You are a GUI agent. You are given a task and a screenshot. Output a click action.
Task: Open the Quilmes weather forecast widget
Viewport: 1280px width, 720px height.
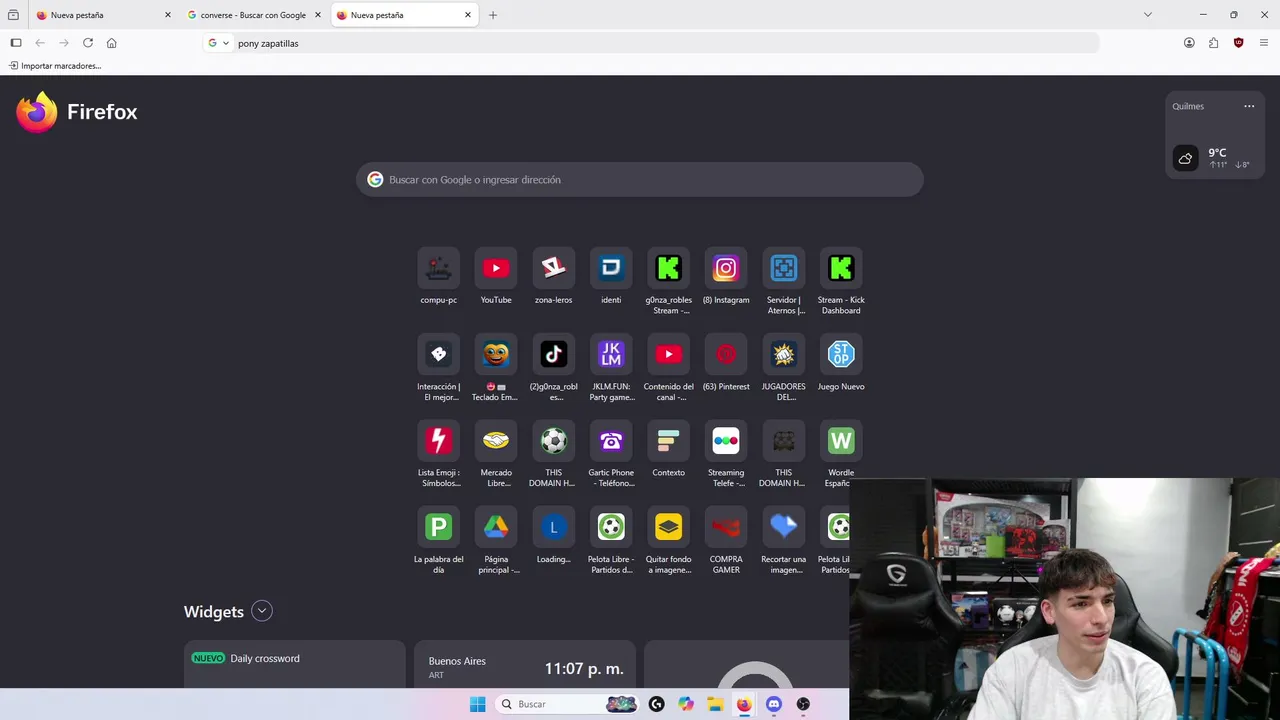pos(1216,135)
